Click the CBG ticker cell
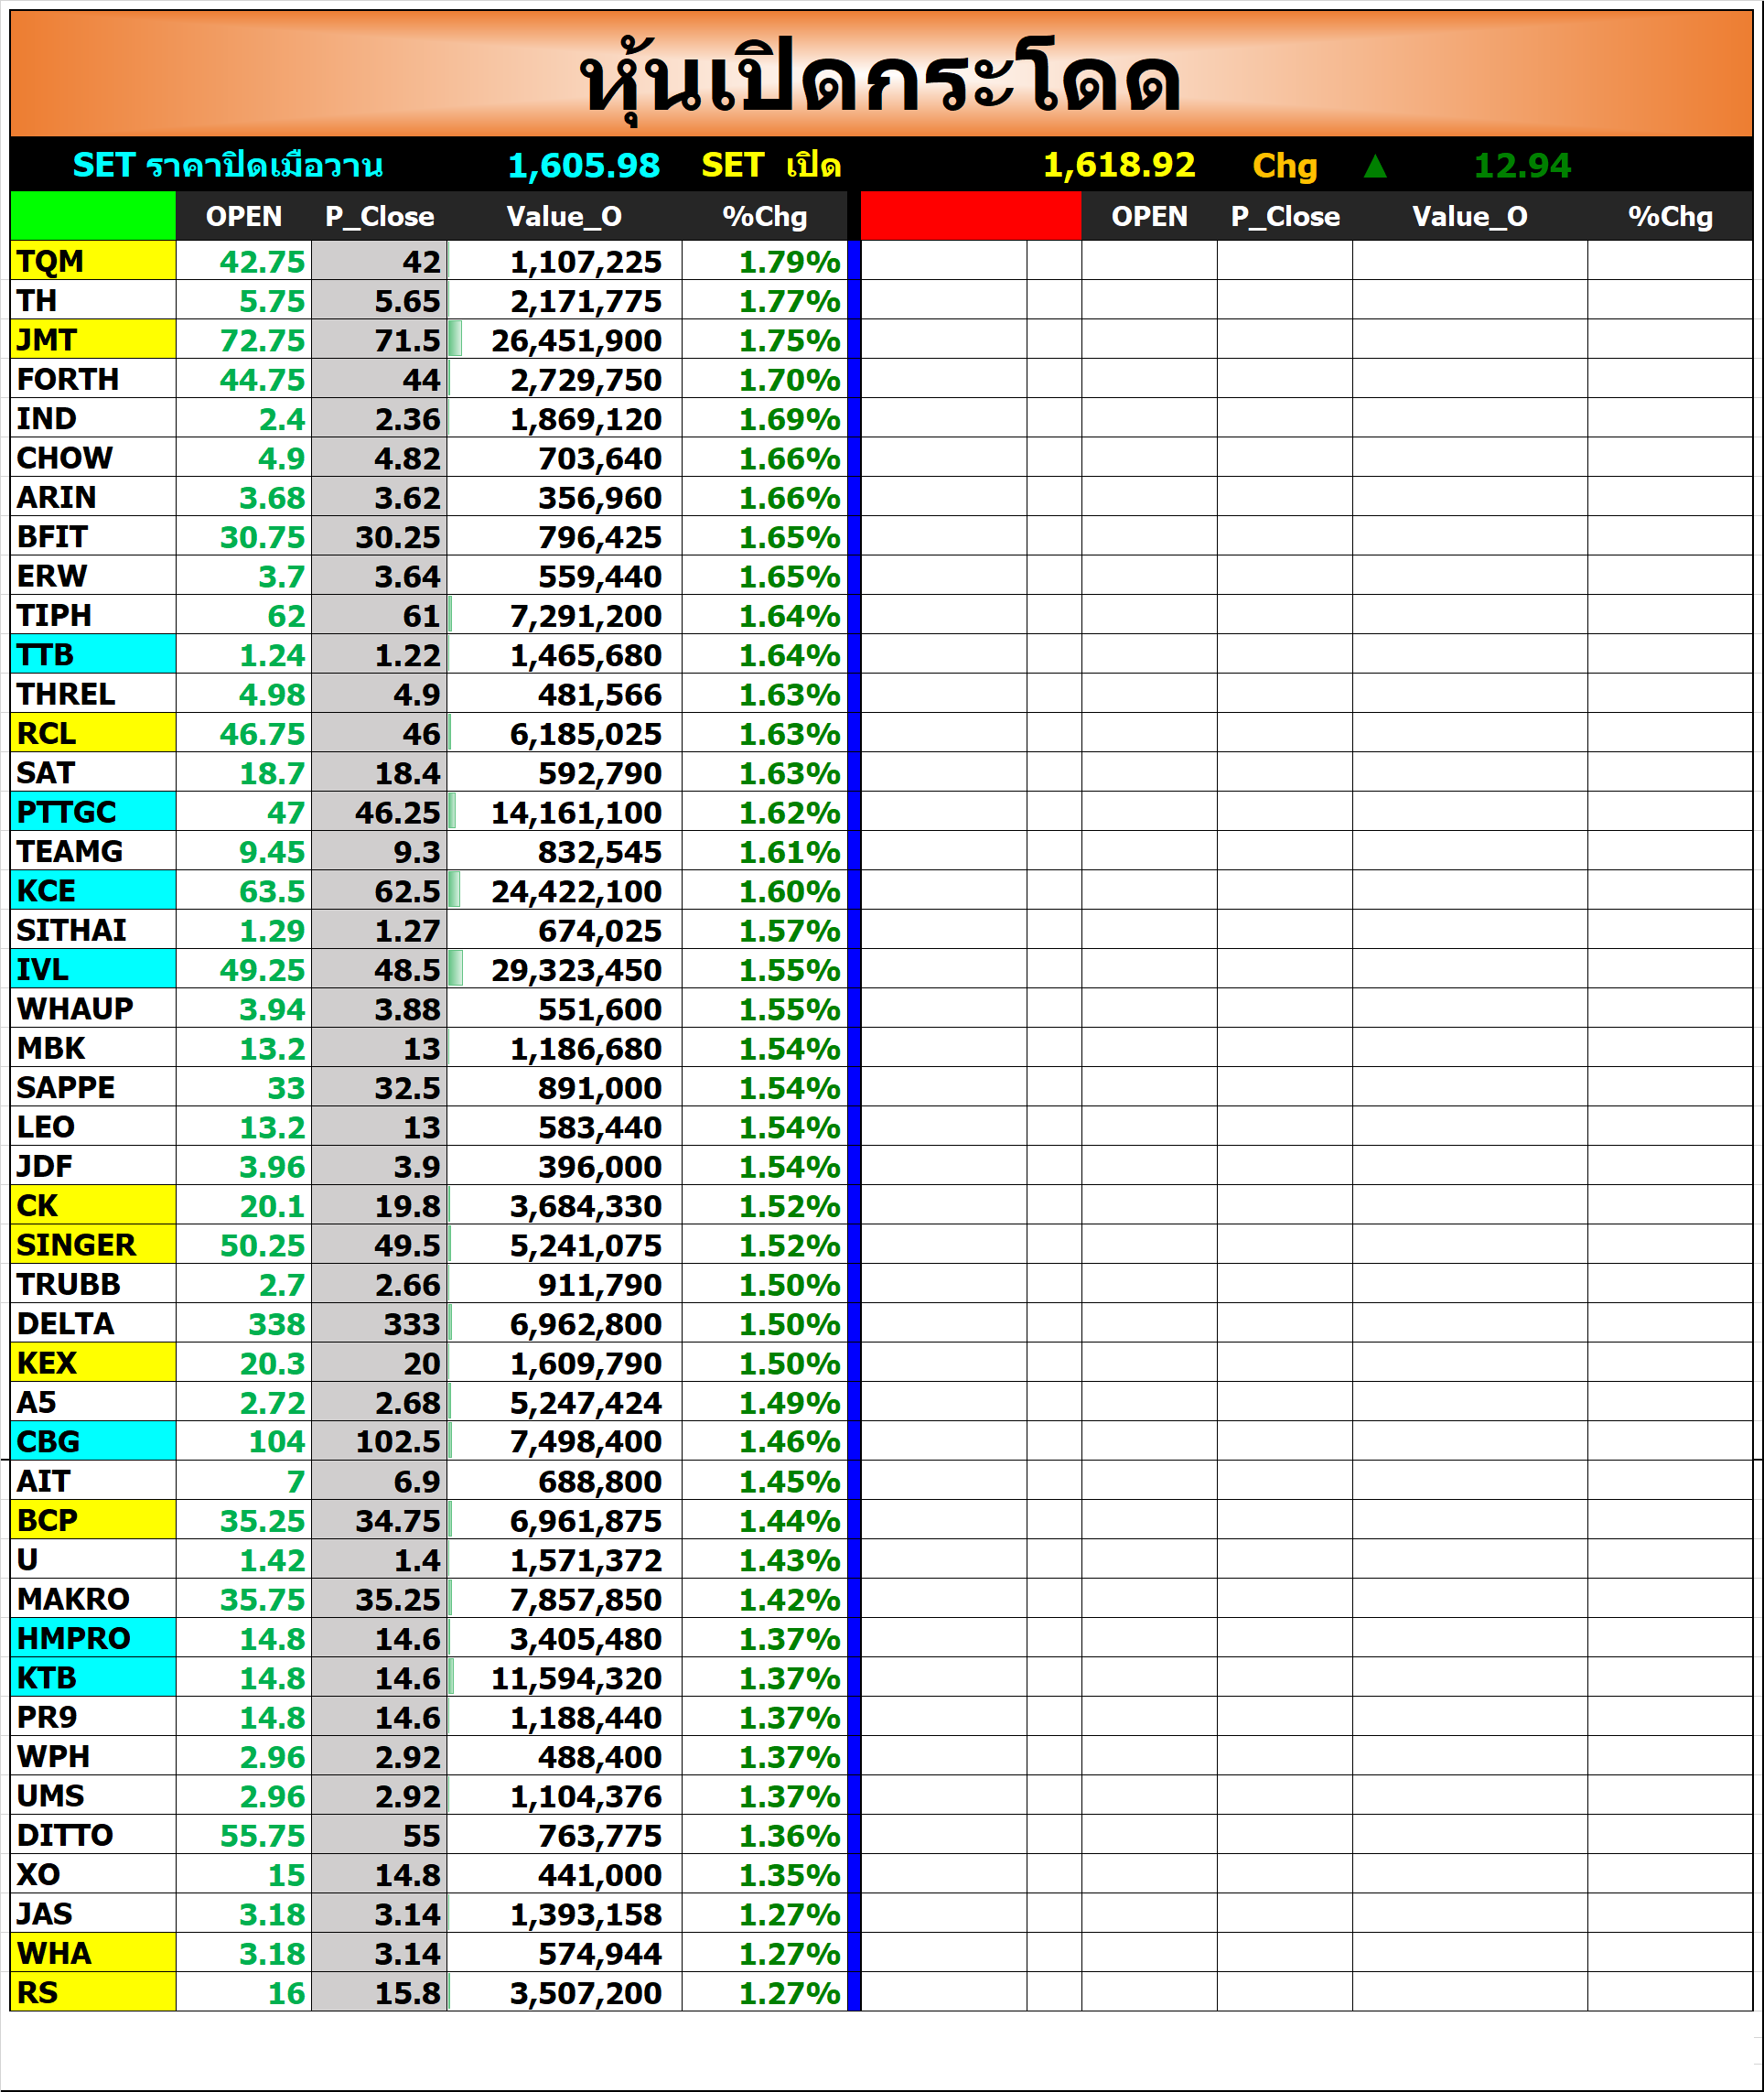This screenshot has width=1764, height=2092. point(93,1442)
